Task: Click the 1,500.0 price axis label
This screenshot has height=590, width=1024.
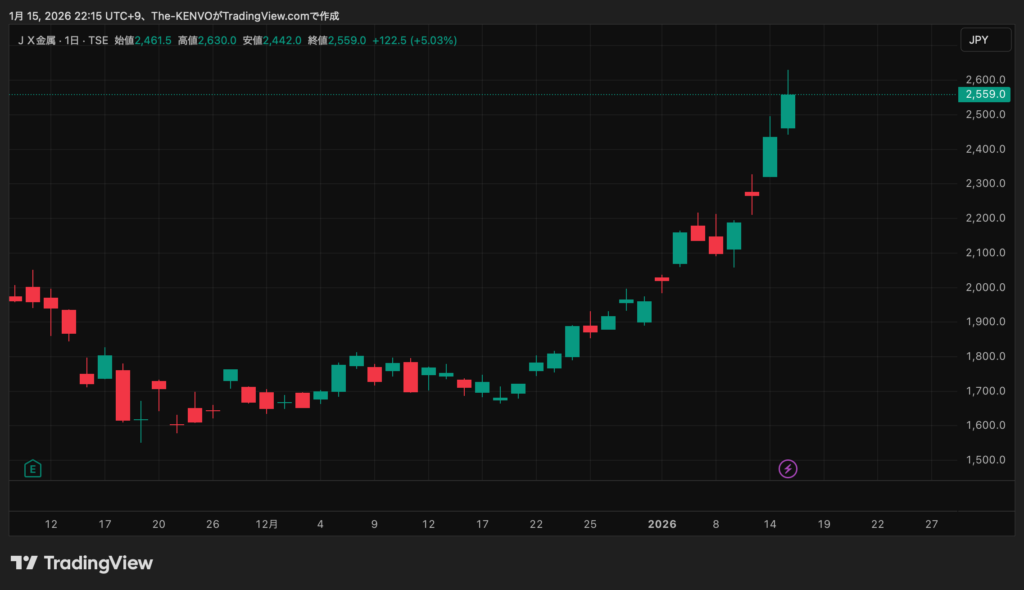Action: pos(985,460)
